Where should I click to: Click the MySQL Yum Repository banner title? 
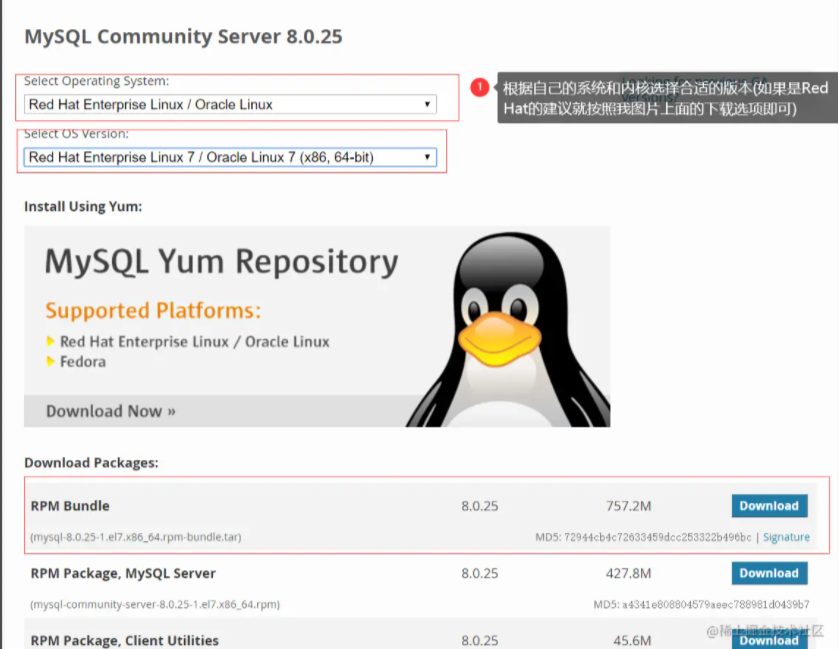[x=221, y=262]
